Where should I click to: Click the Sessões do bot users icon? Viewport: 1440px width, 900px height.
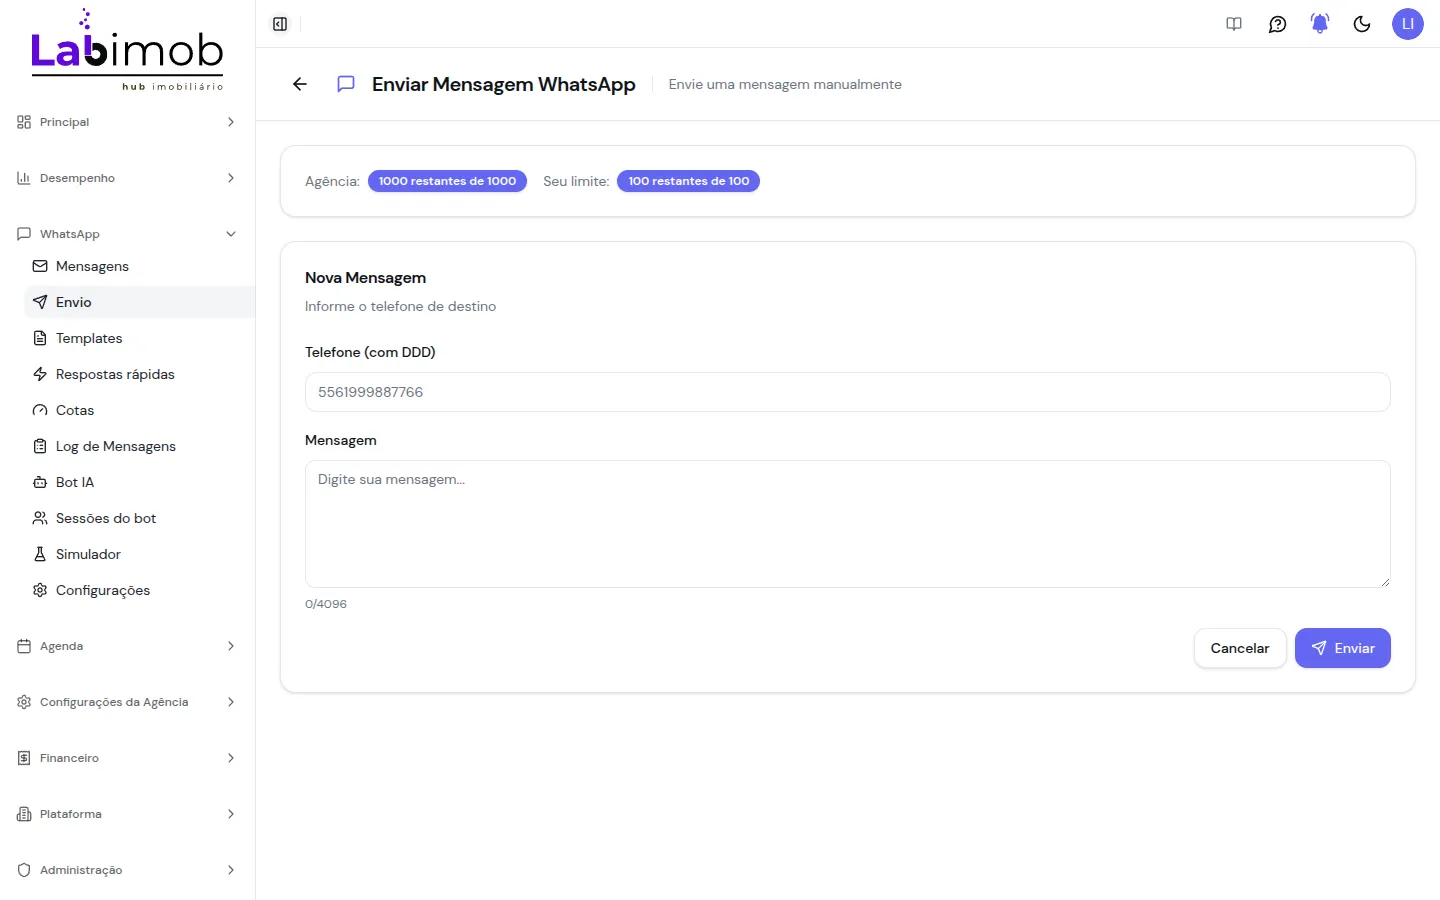click(x=40, y=518)
